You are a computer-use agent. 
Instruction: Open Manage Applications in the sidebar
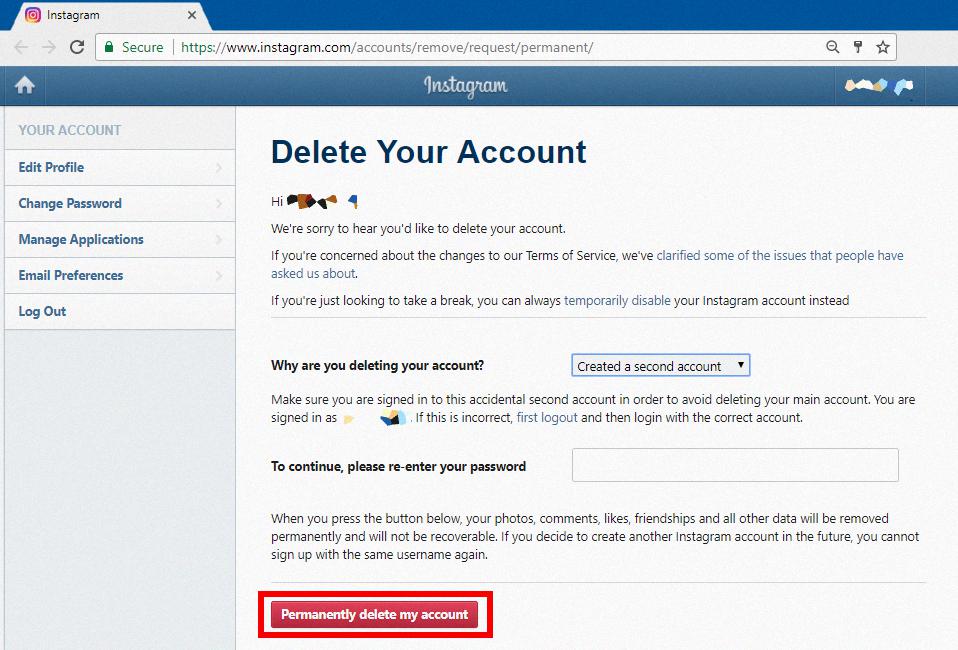click(120, 239)
